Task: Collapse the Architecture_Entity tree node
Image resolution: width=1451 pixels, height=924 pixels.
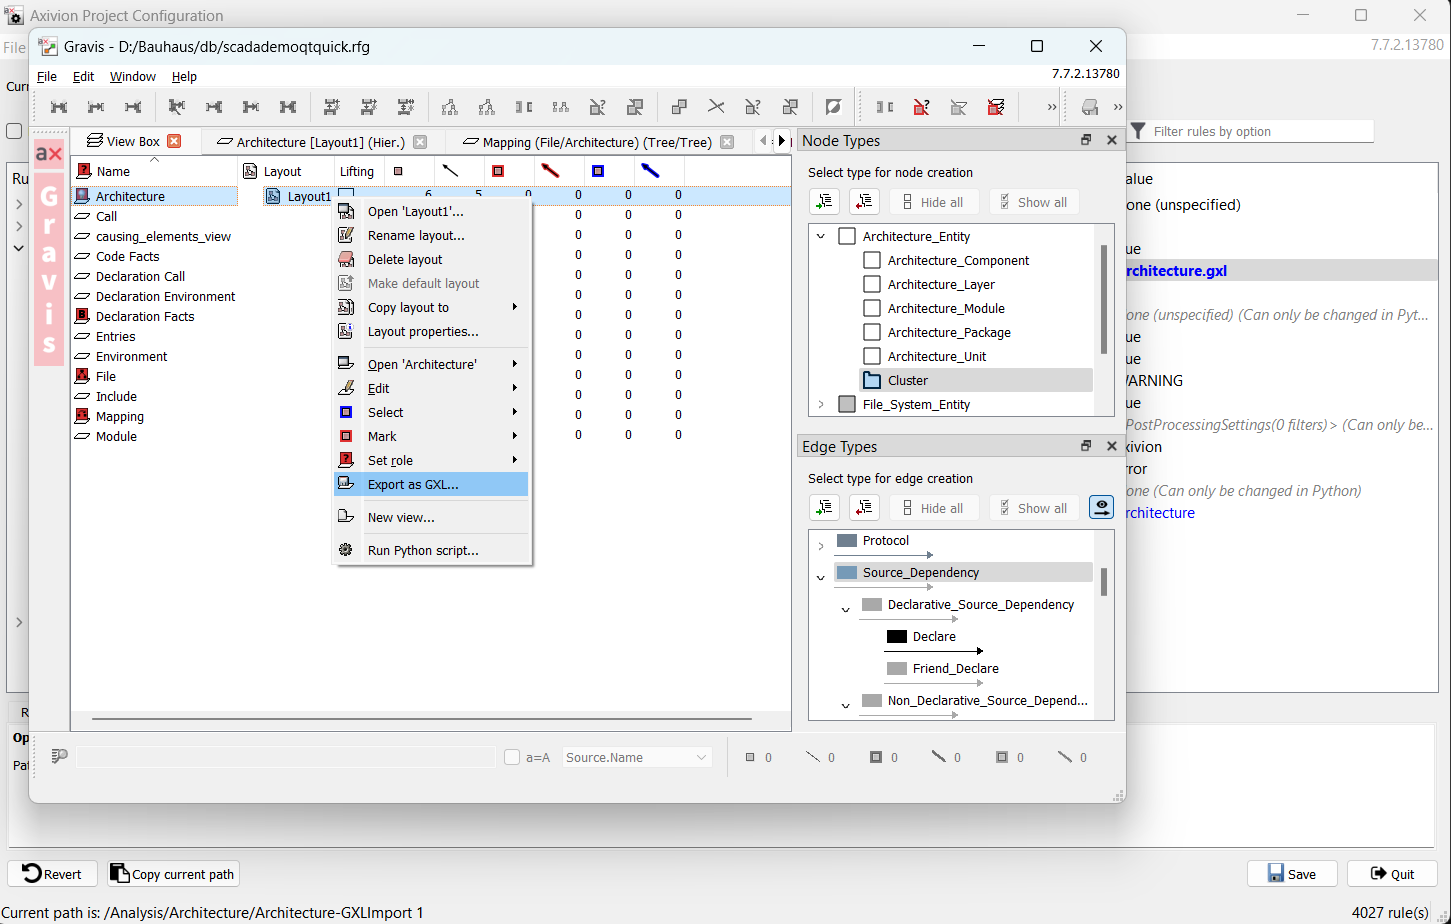Action: [x=821, y=236]
